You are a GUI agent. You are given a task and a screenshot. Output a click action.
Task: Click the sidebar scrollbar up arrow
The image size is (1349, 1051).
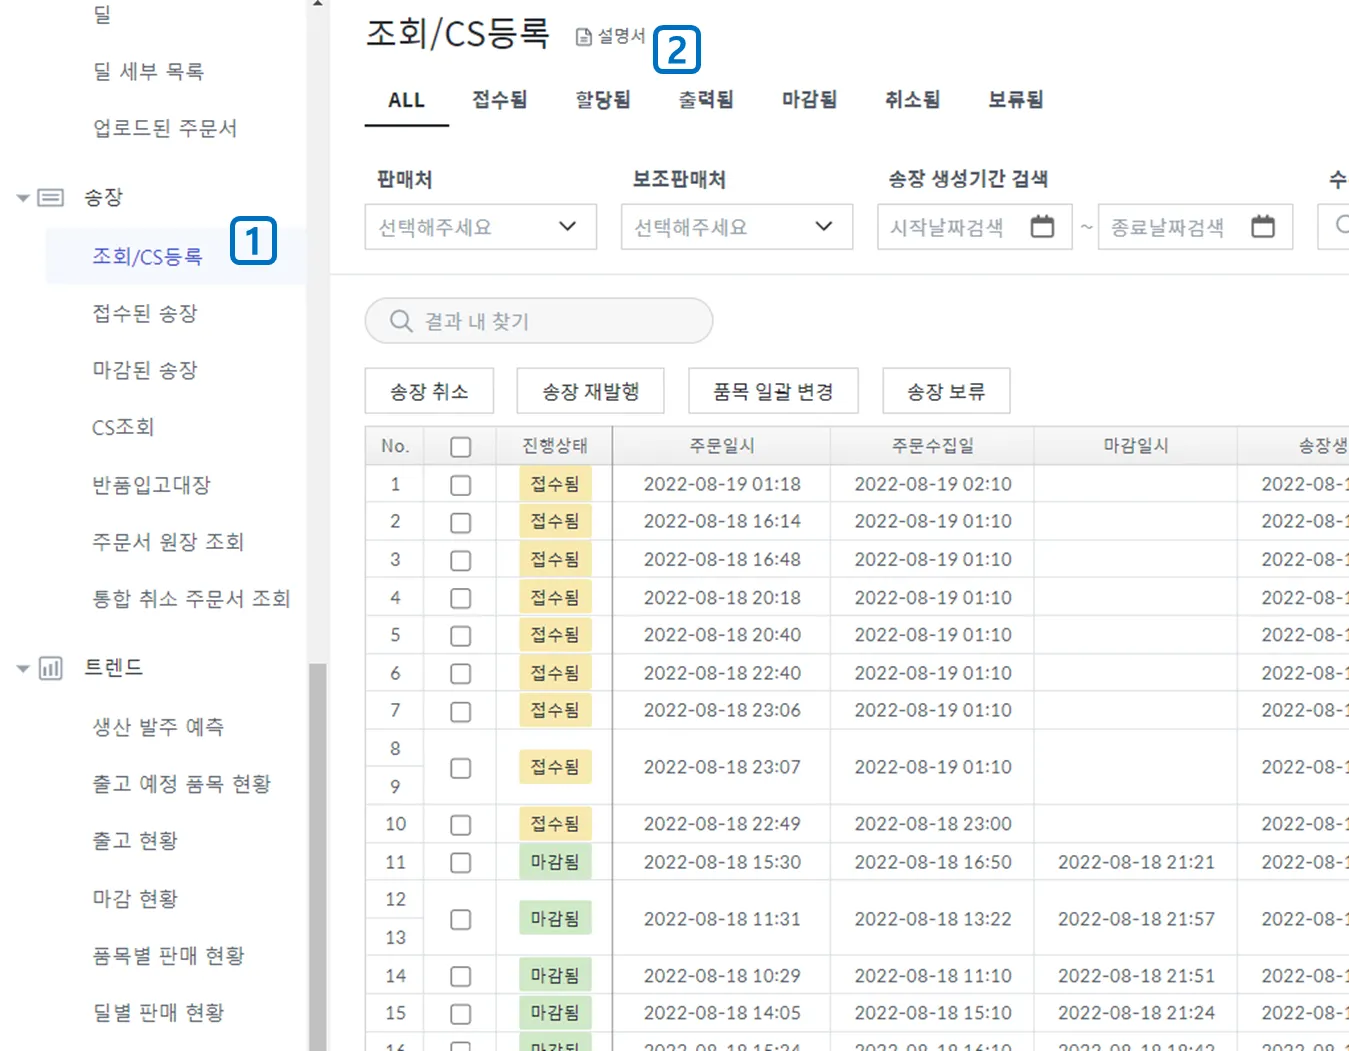point(318,4)
